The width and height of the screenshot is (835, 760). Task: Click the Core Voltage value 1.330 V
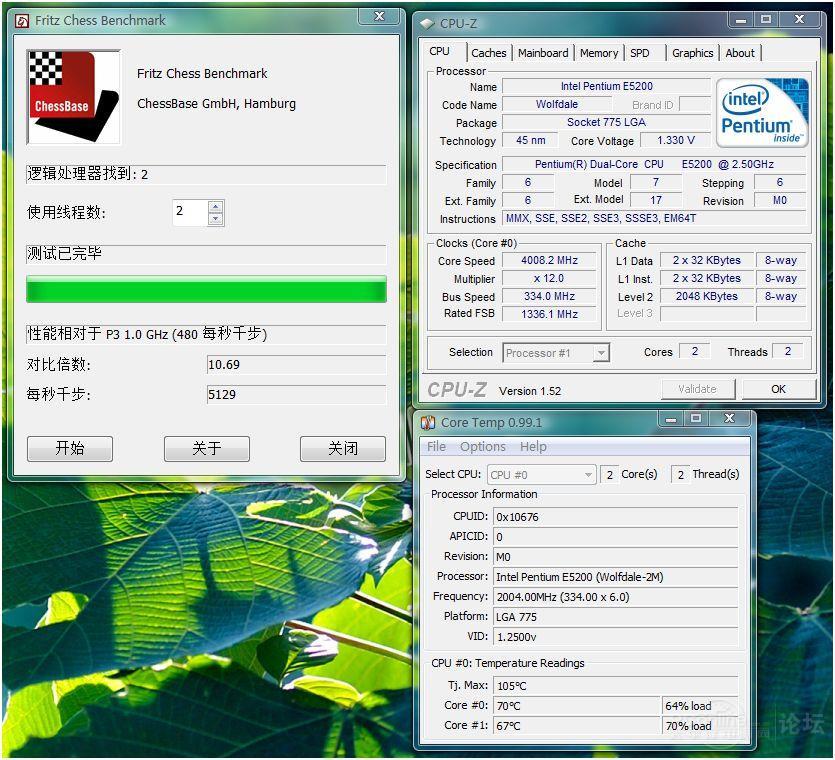point(675,141)
